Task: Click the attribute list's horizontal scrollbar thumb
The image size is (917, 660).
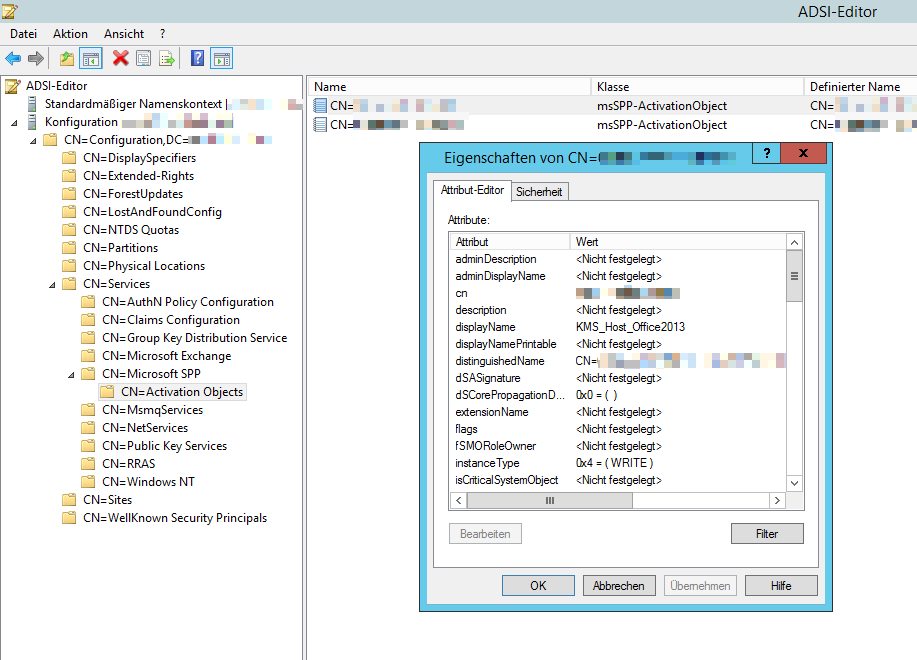Action: click(x=549, y=500)
